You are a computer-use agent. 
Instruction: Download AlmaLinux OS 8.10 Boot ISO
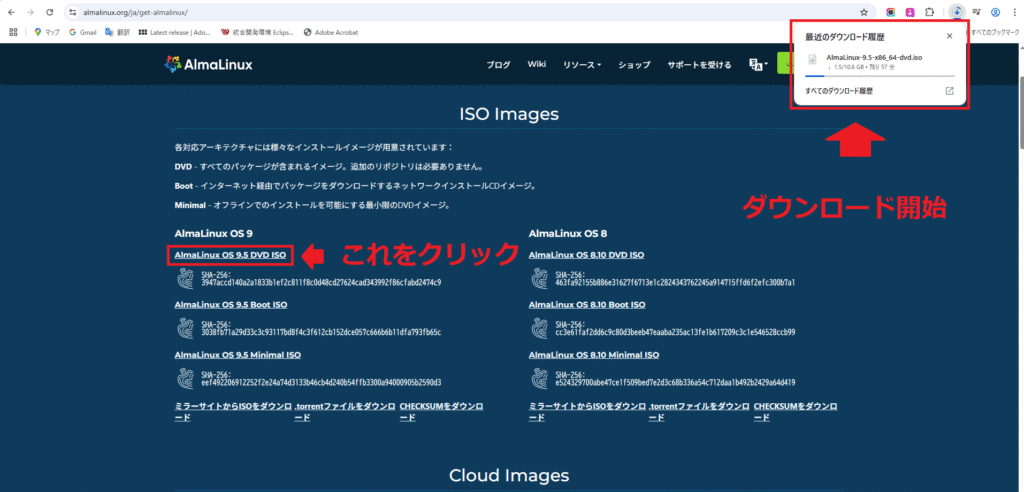tap(587, 304)
